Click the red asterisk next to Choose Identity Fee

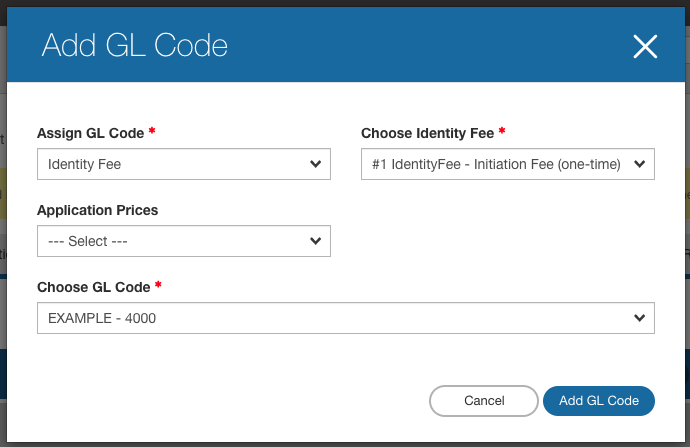(x=502, y=132)
